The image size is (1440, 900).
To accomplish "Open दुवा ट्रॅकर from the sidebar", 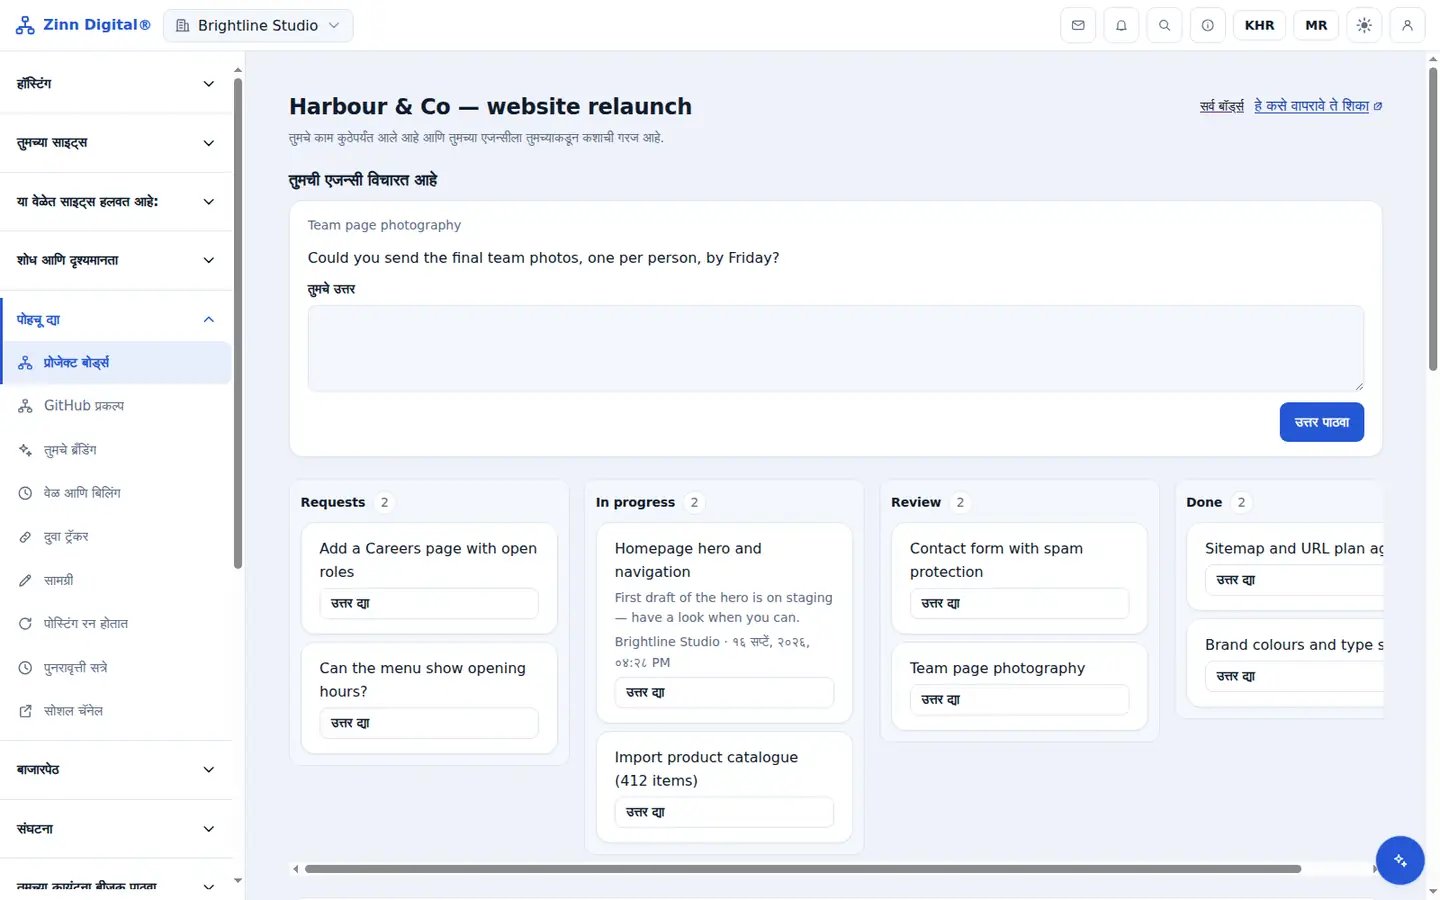I will (116, 537).
